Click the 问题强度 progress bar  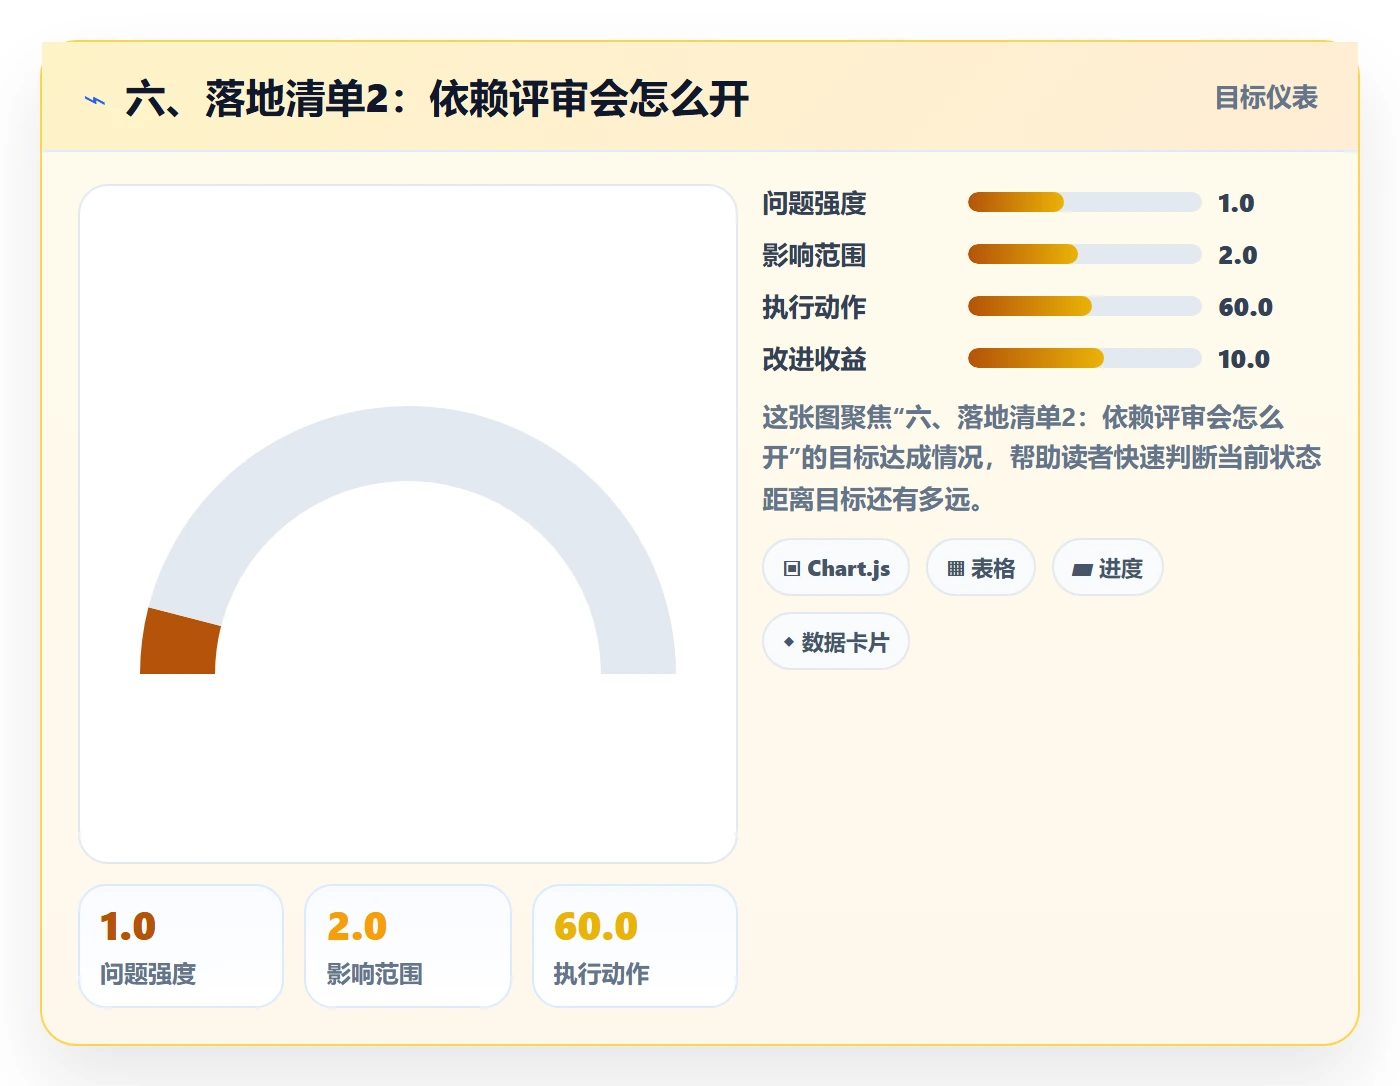(1084, 202)
